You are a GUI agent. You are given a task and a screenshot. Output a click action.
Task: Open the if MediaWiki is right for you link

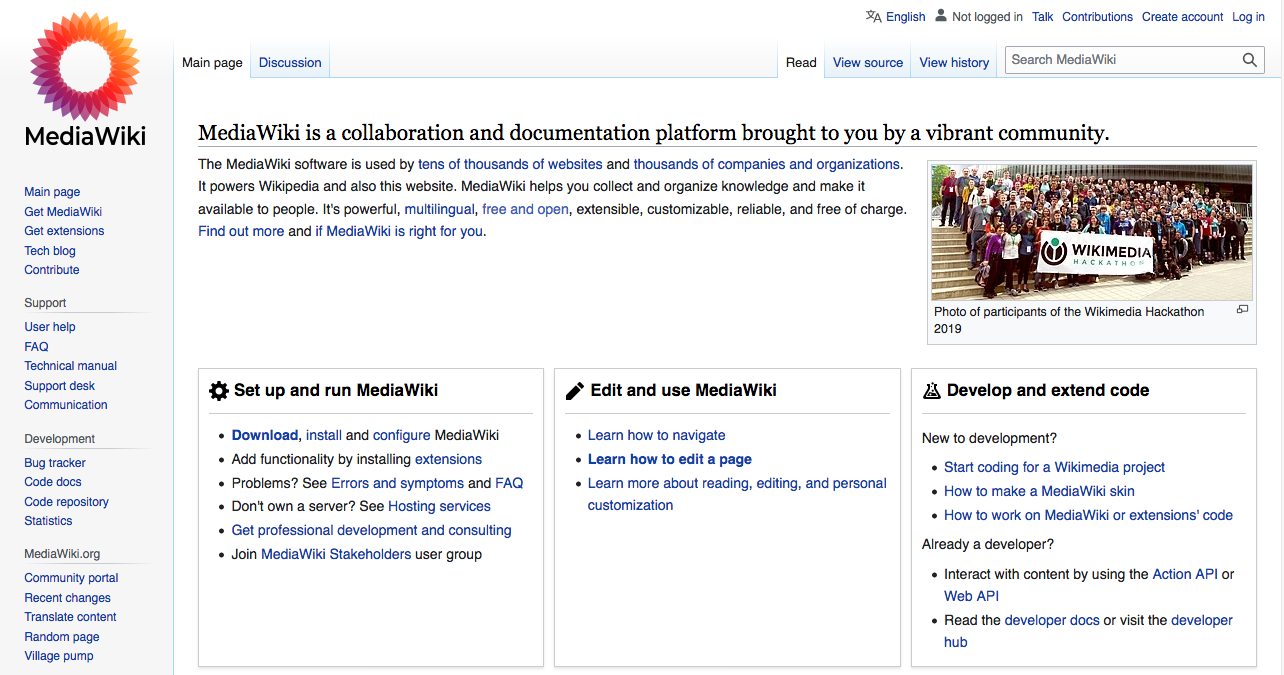[x=399, y=231]
